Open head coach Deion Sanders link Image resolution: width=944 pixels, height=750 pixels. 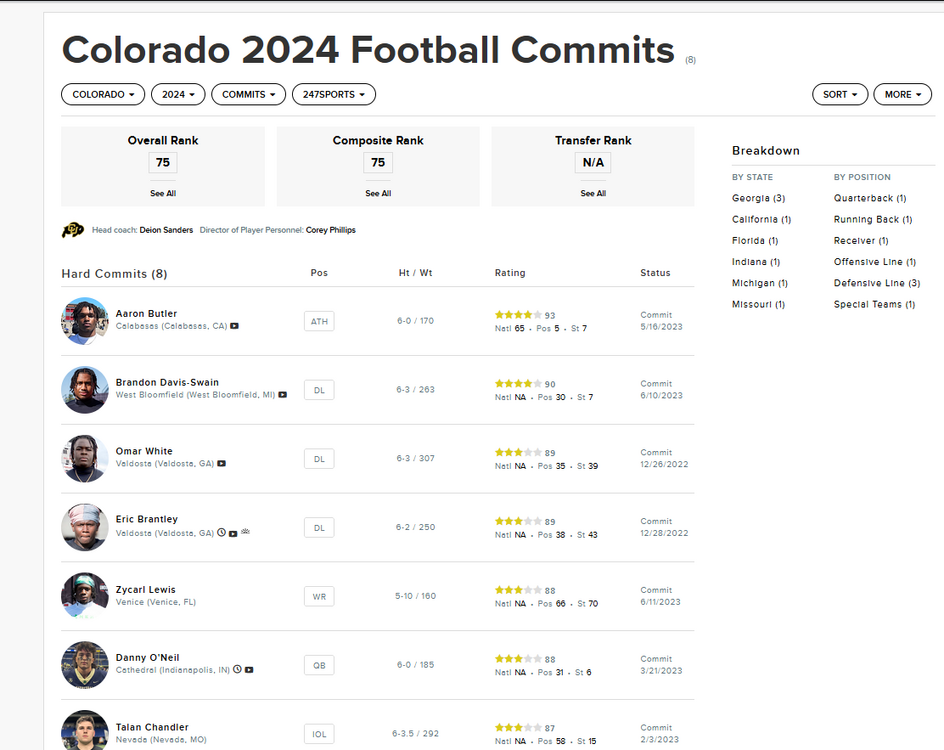click(166, 230)
